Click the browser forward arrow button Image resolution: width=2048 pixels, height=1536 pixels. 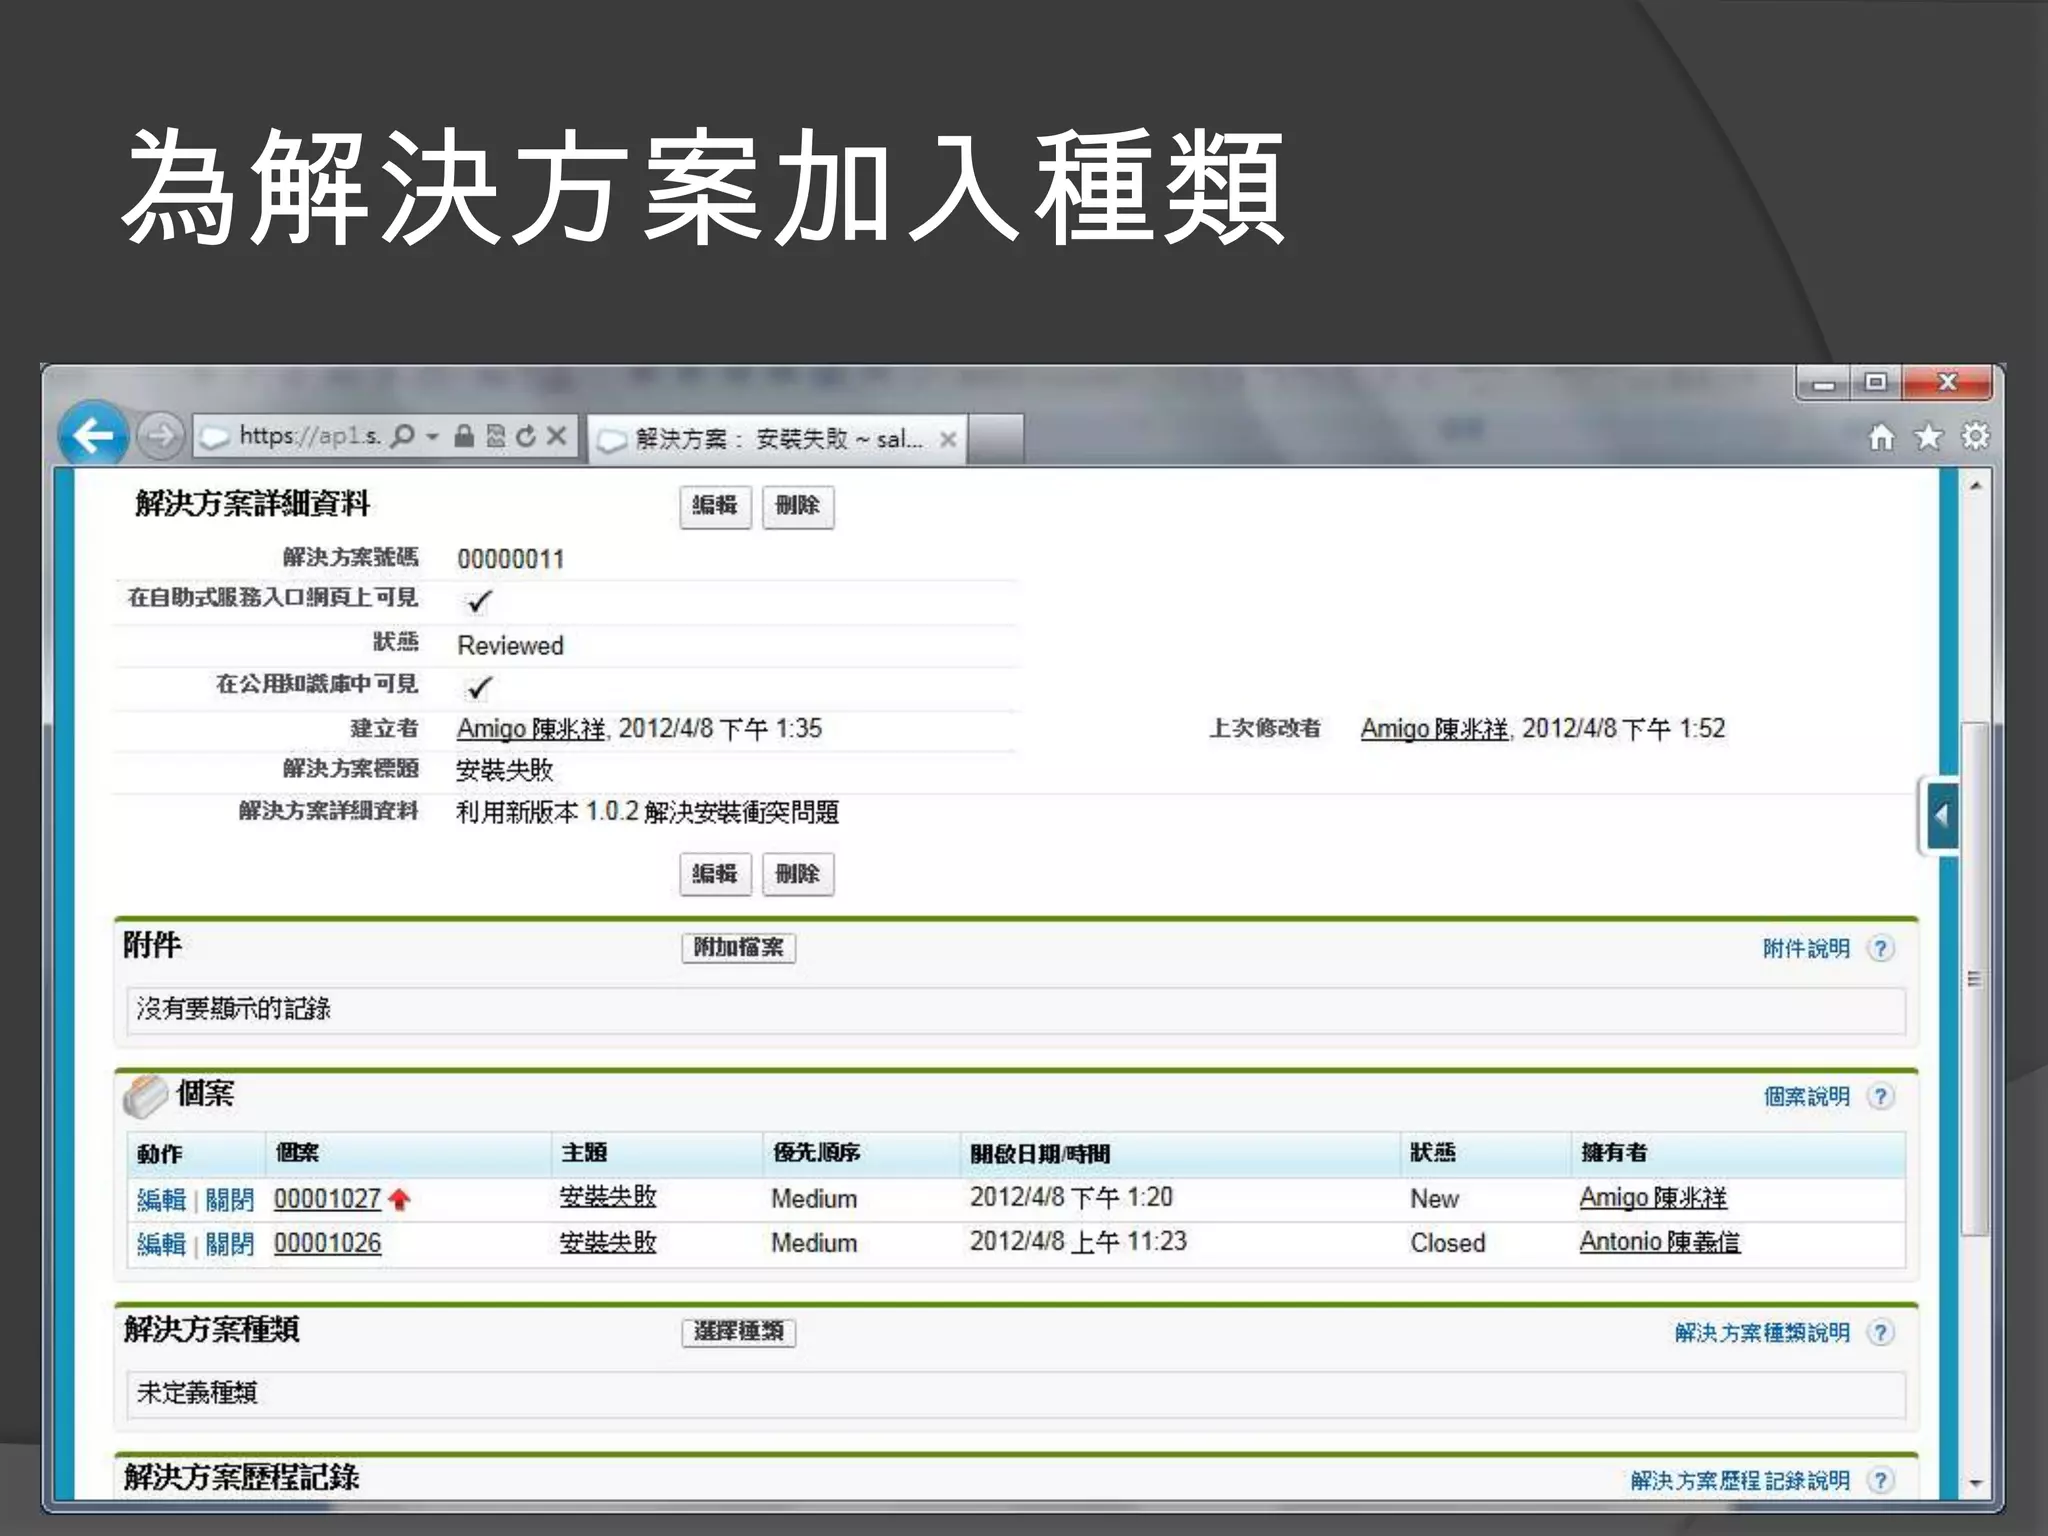point(160,436)
